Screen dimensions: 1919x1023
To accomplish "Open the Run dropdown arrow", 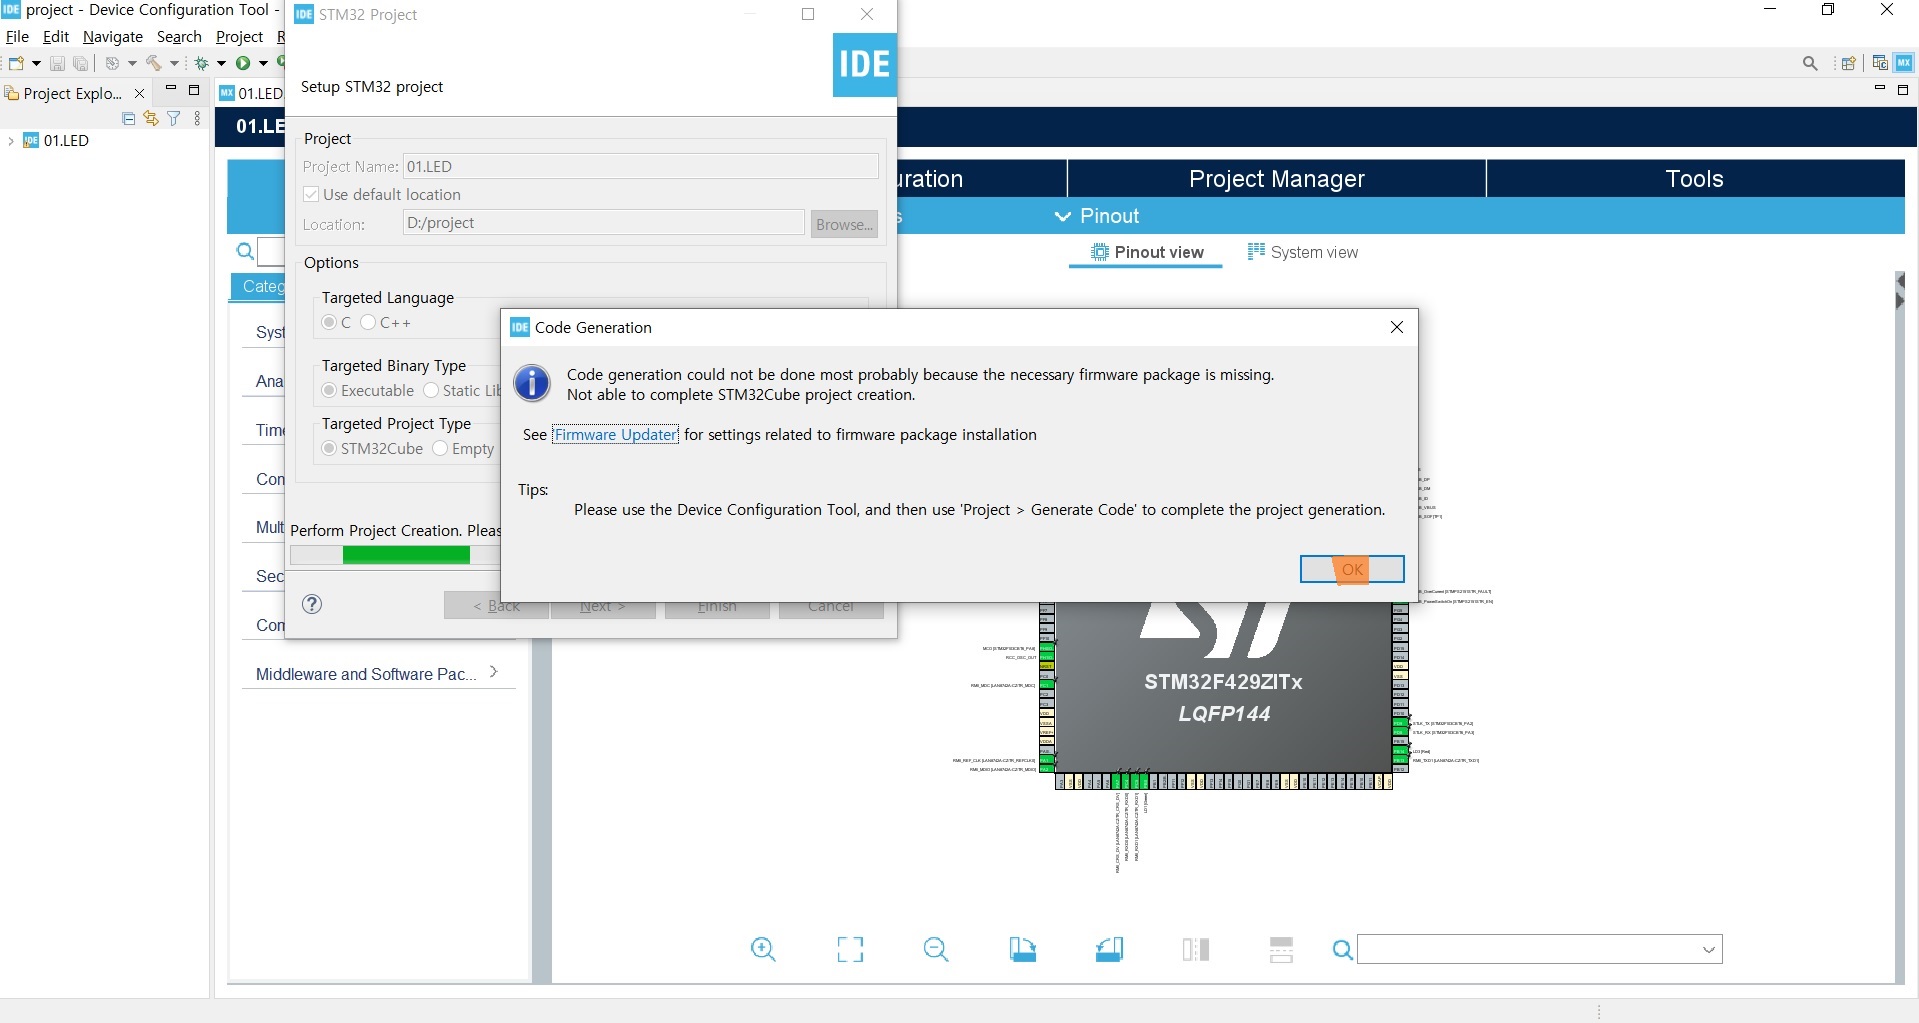I will coord(263,63).
